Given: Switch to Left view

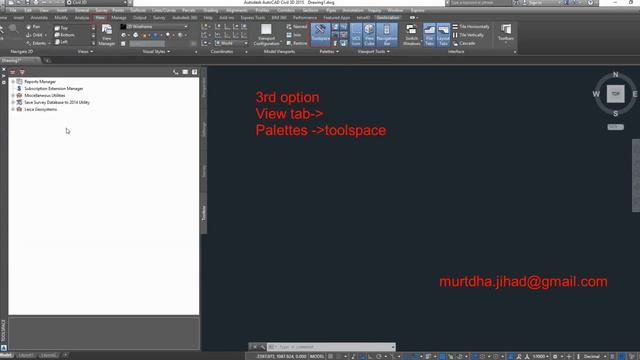Looking at the screenshot, I should click(61, 42).
